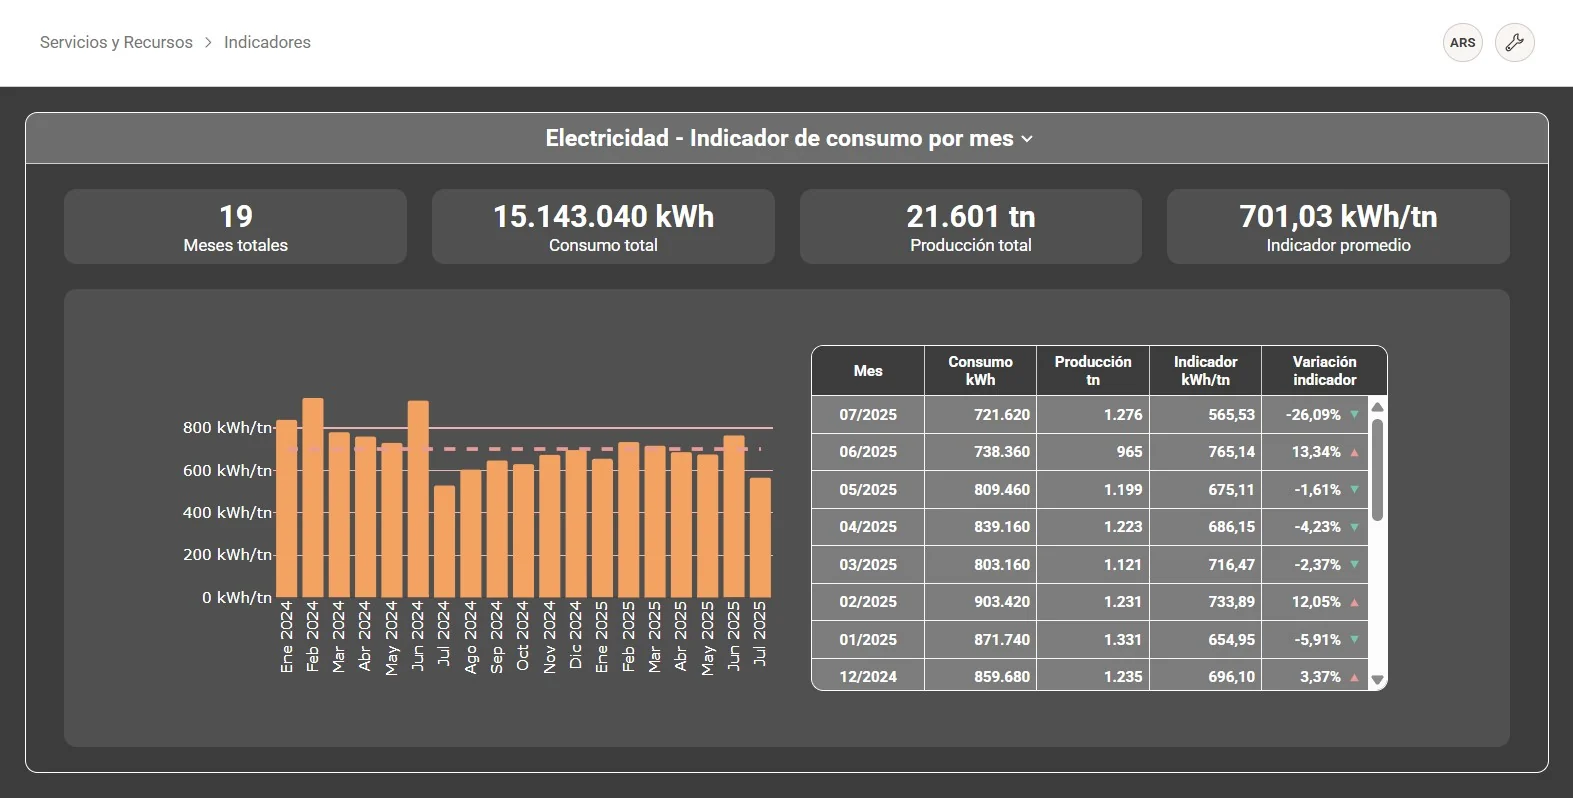
Task: Click the green down arrow in 03/2025 row
Action: click(x=1354, y=564)
